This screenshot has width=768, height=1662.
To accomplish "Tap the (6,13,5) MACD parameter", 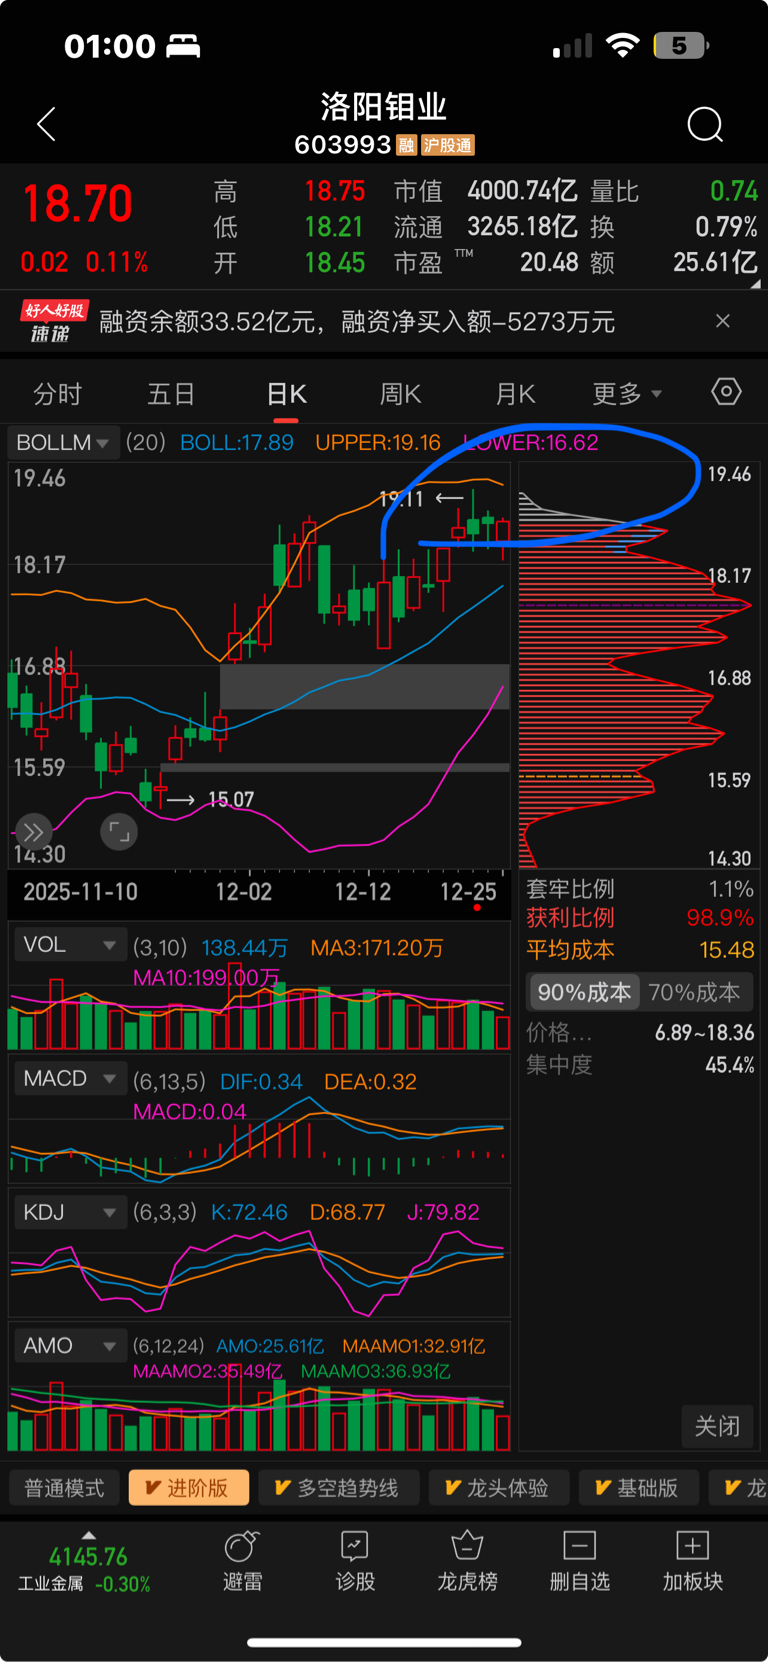I will (x=170, y=1081).
